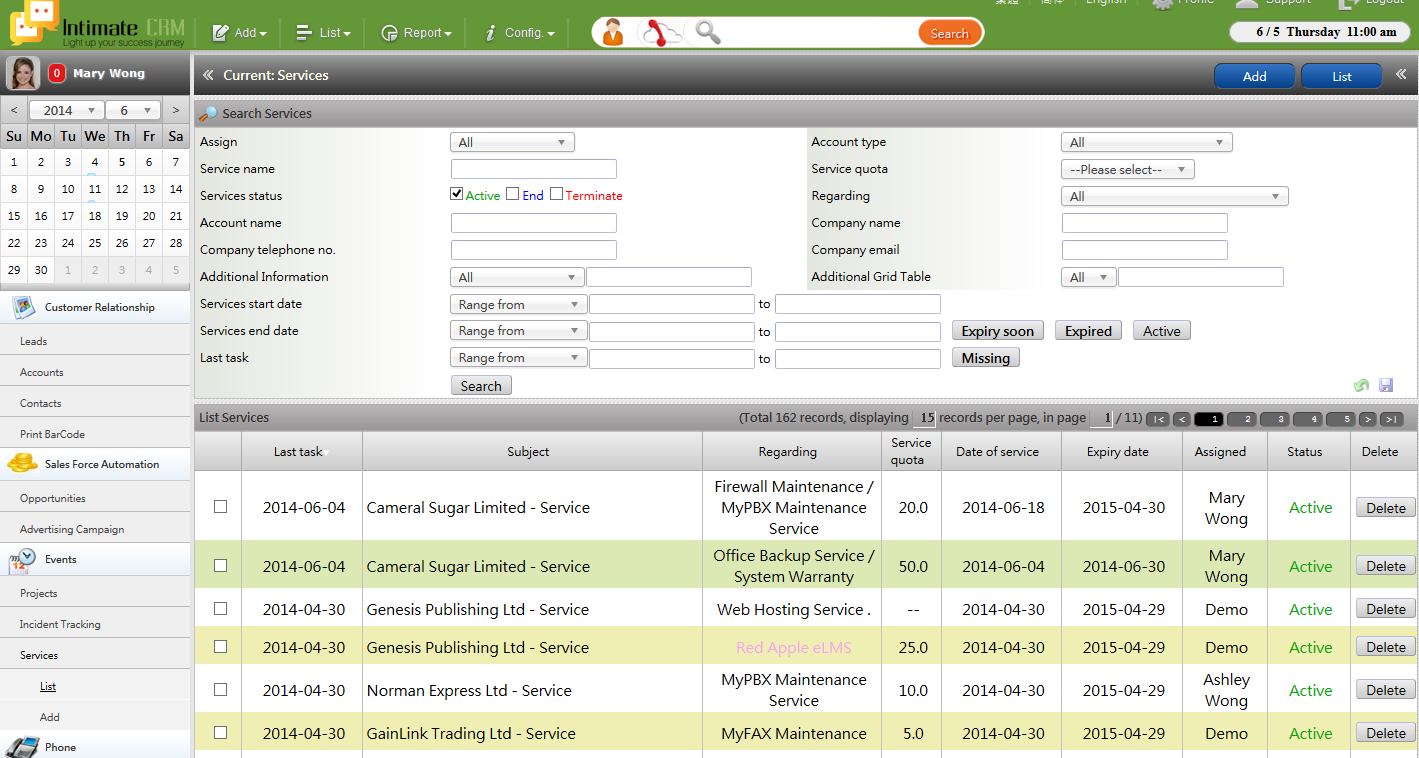Select checkbox for GainLink Trading Ltd row
This screenshot has height=758, width=1419.
click(220, 732)
